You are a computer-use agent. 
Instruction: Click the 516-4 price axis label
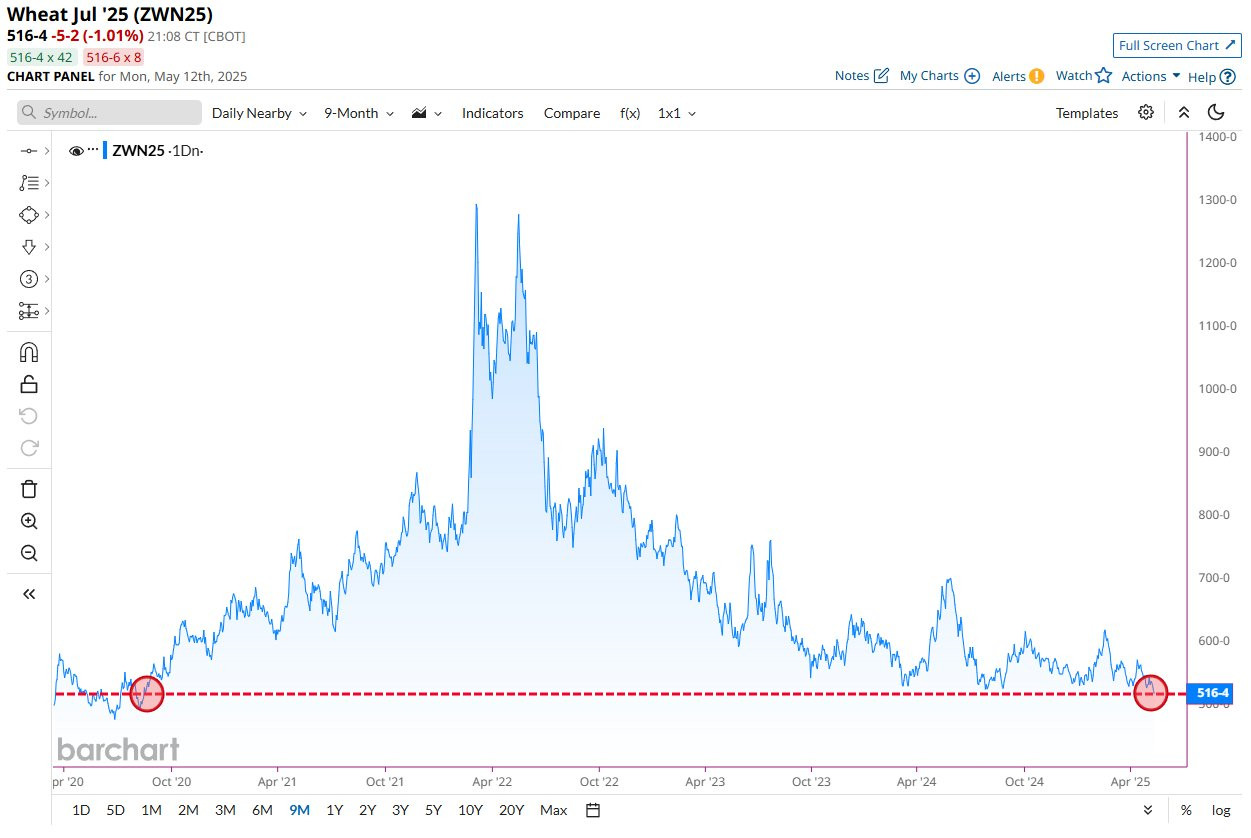1210,693
